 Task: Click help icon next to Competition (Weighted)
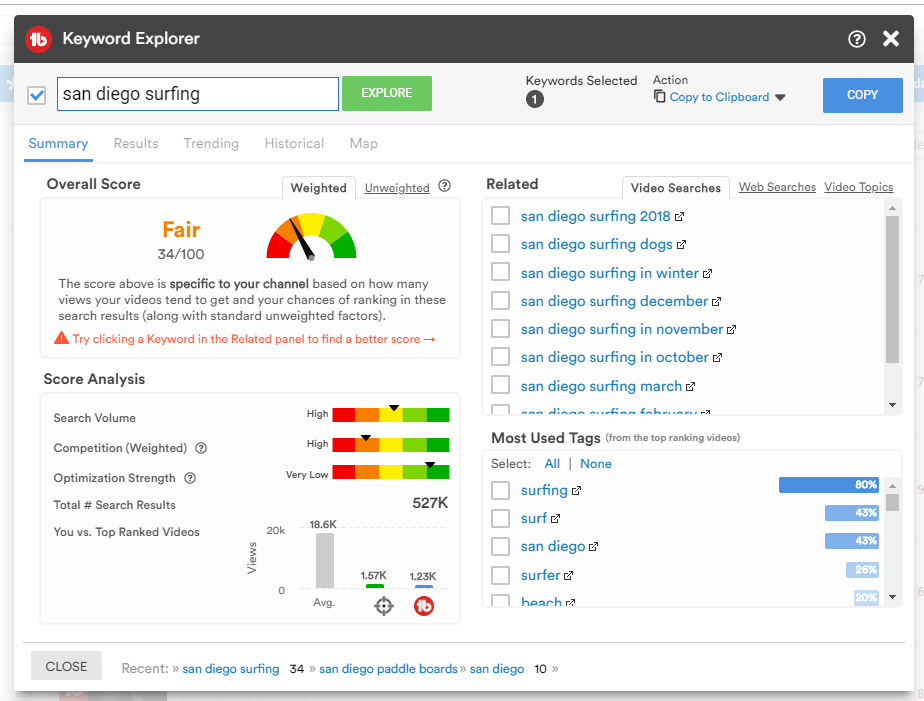coord(201,448)
